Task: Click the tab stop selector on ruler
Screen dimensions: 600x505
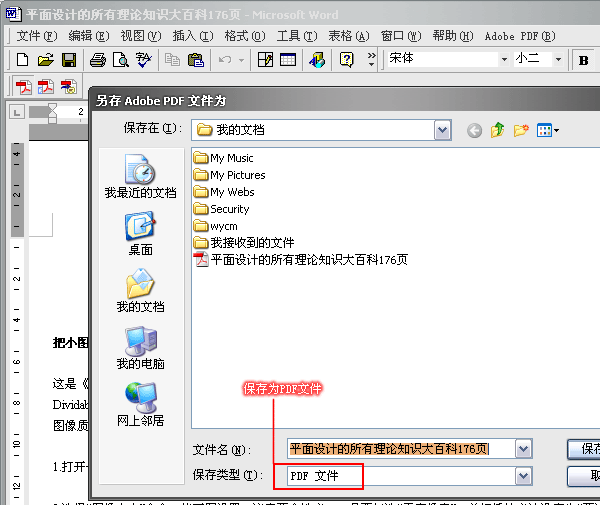Action: tap(17, 112)
